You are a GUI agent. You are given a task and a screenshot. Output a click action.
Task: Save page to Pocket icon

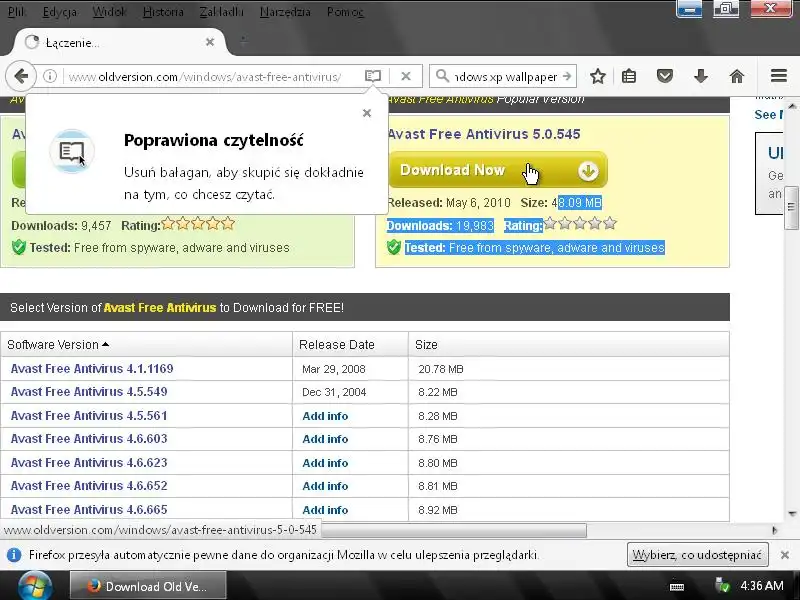tap(664, 77)
